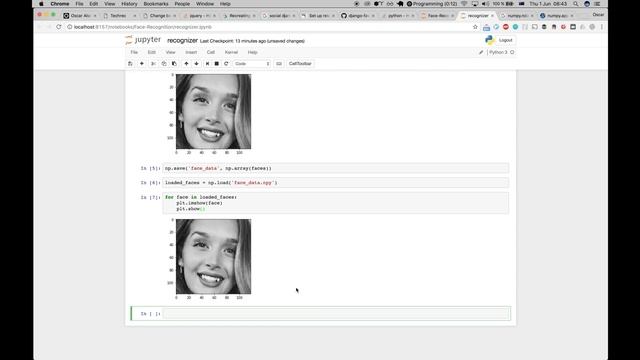640x360 pixels.
Task: Click the Spotlight search icon in the menu bar
Action: pyautogui.click(x=576, y=4)
